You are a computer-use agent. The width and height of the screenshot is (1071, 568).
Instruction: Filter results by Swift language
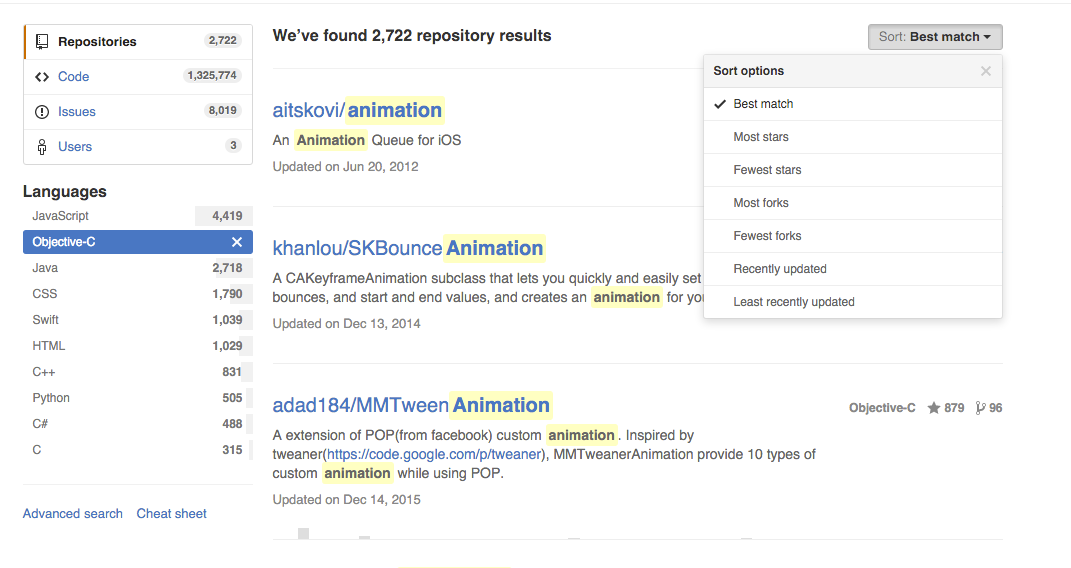point(46,320)
